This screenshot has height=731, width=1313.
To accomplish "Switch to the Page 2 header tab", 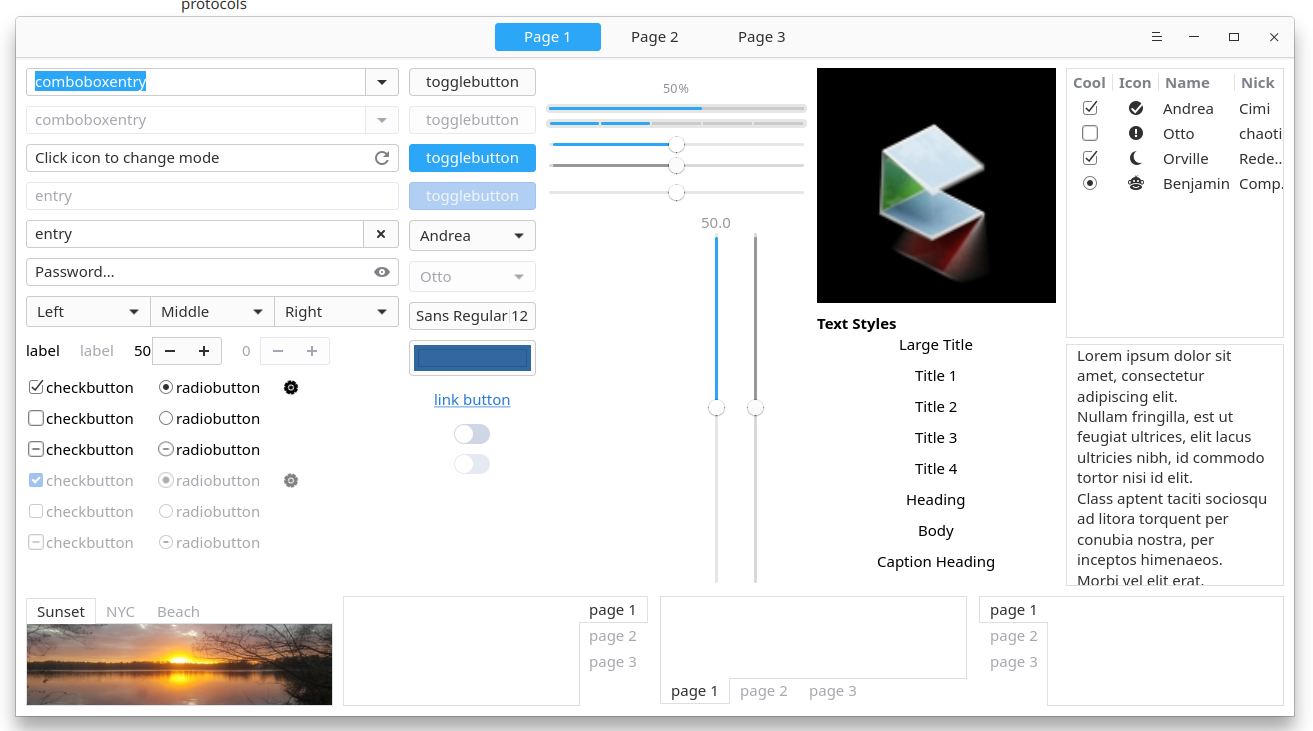I will tap(655, 37).
